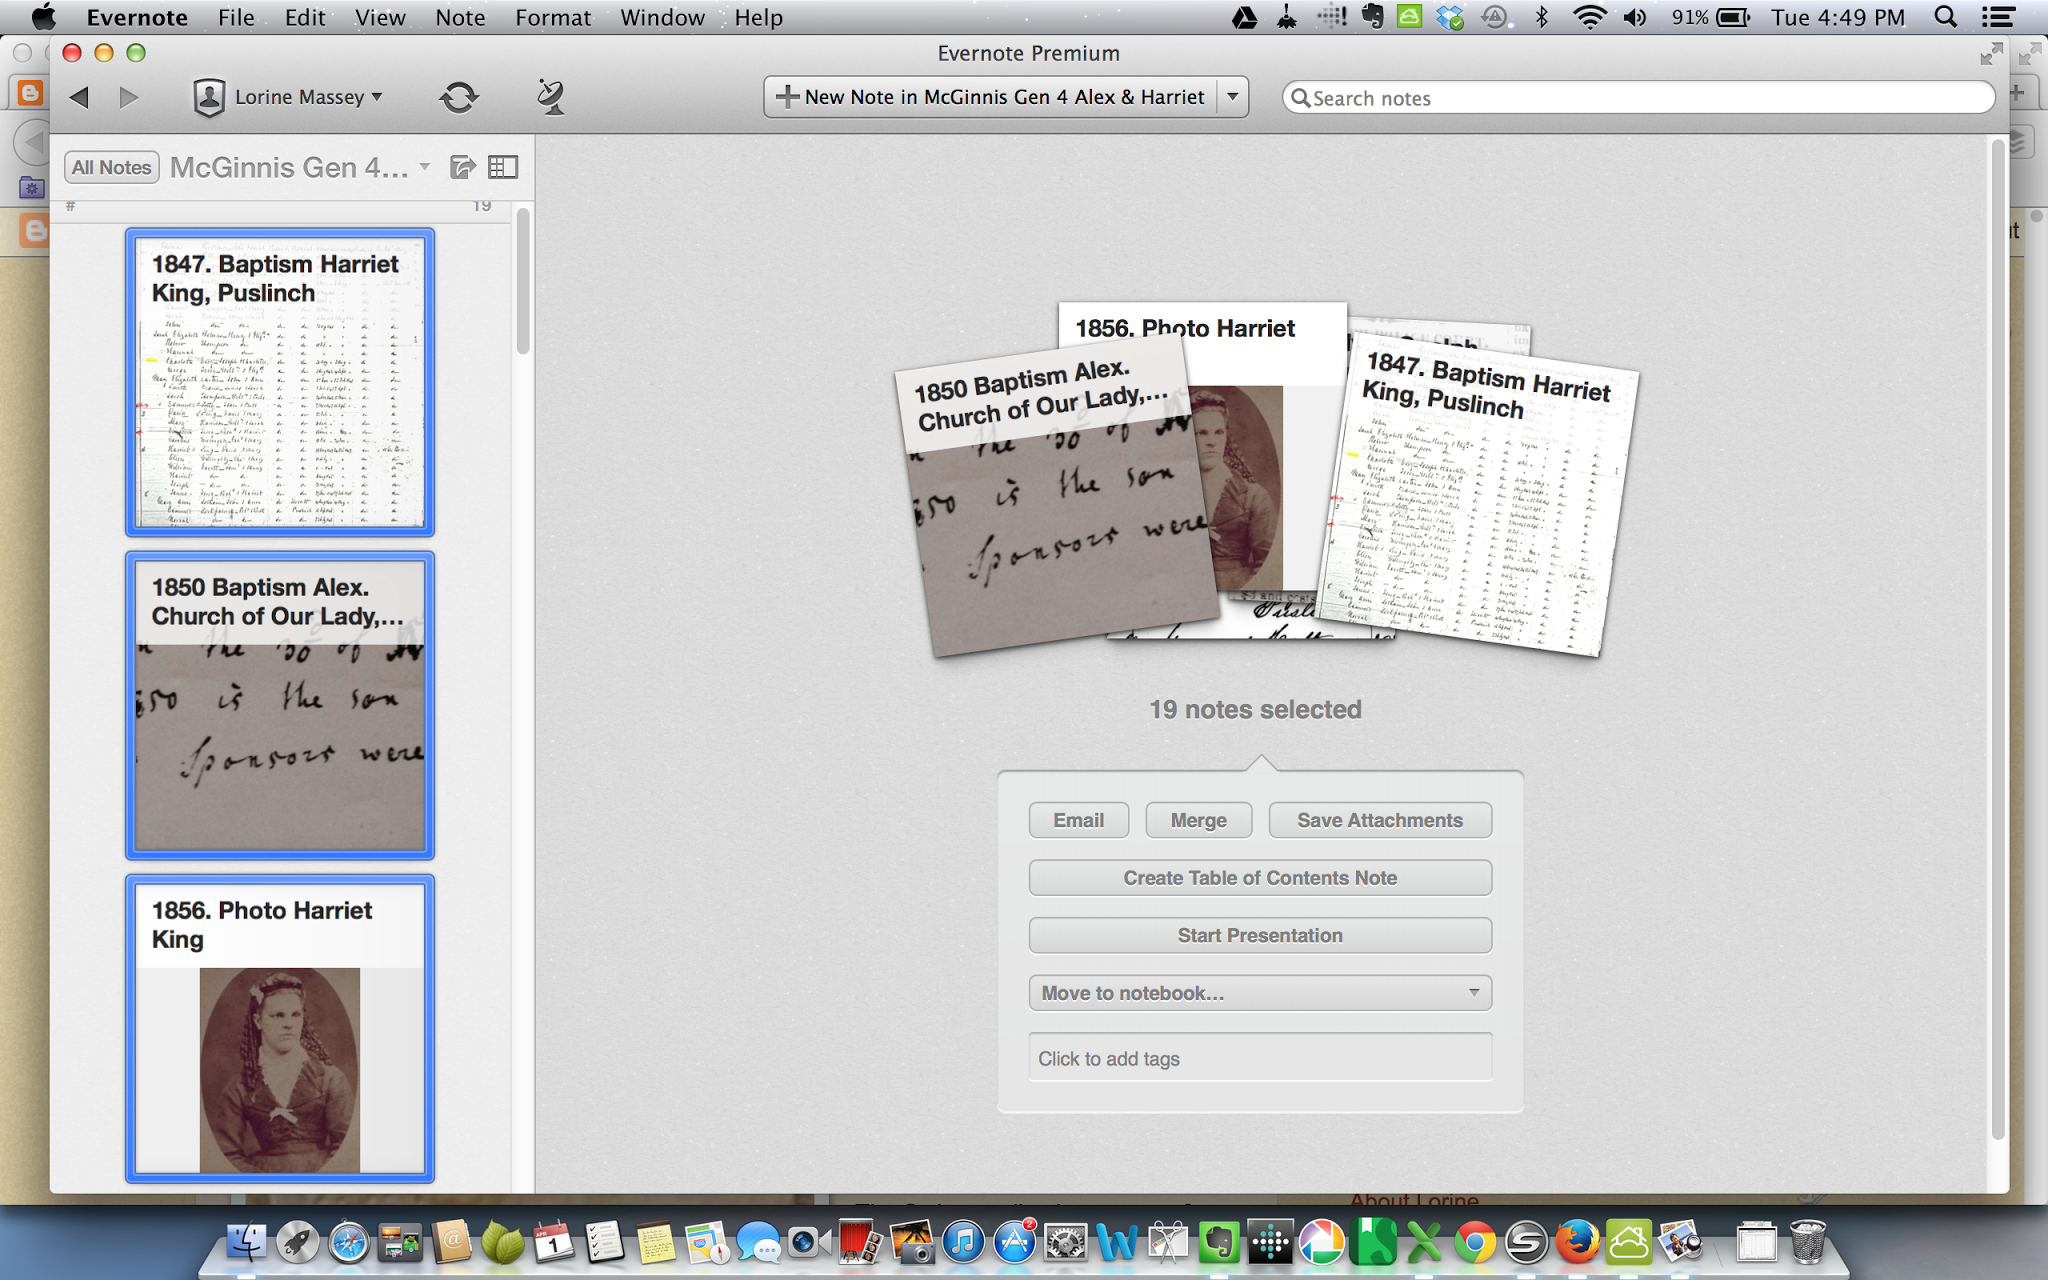The height and width of the screenshot is (1280, 2048).
Task: Click the Create Table of Contents Note button
Action: point(1259,877)
